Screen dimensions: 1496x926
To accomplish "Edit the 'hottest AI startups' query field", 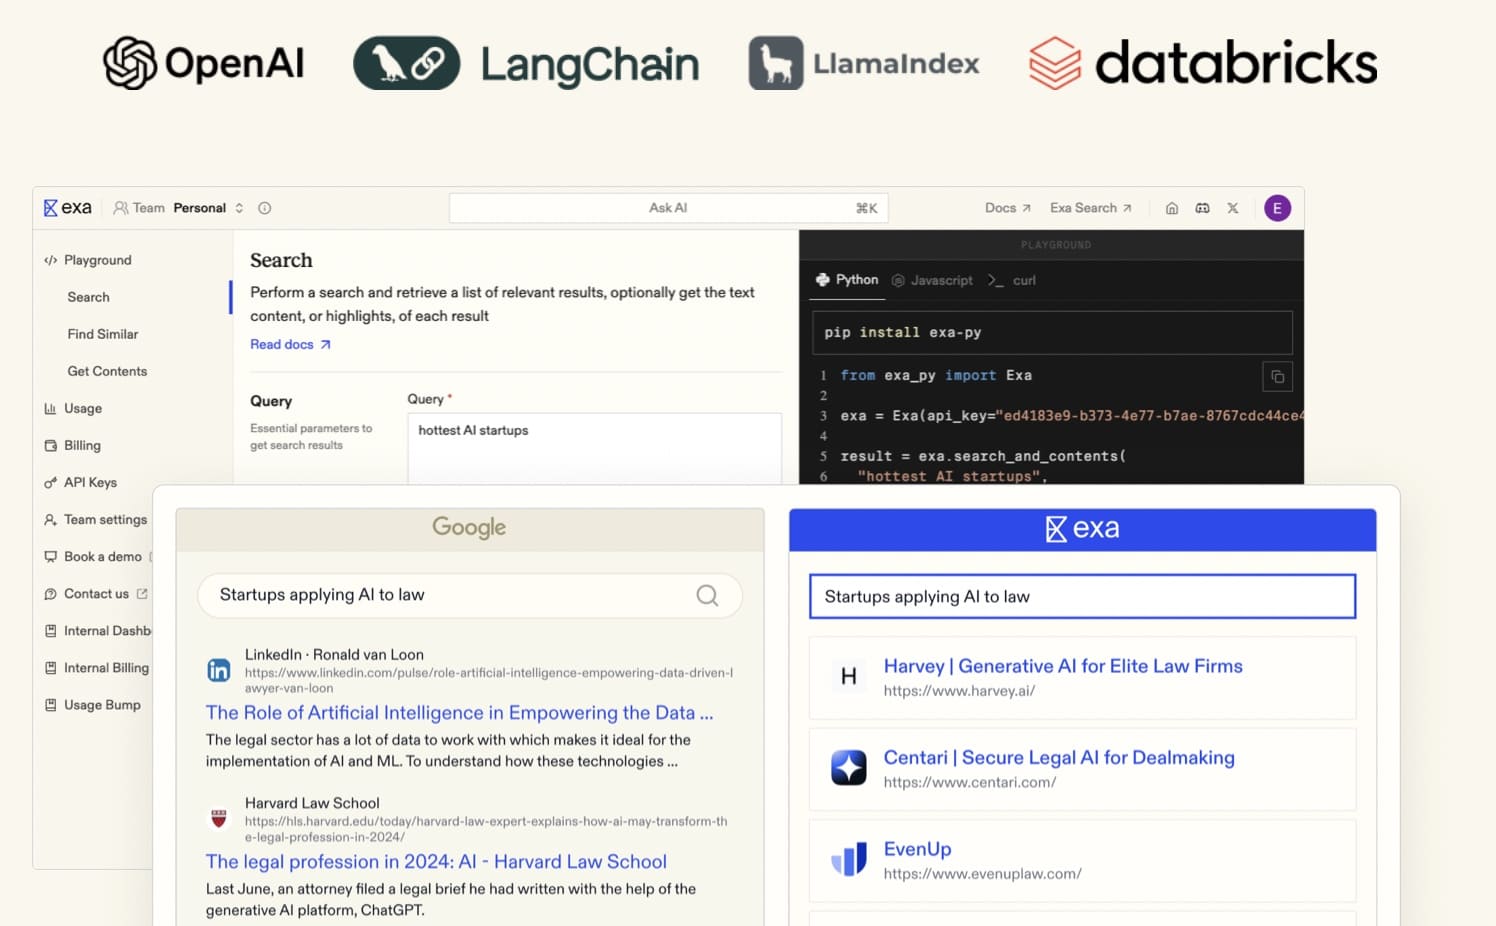I will (594, 448).
